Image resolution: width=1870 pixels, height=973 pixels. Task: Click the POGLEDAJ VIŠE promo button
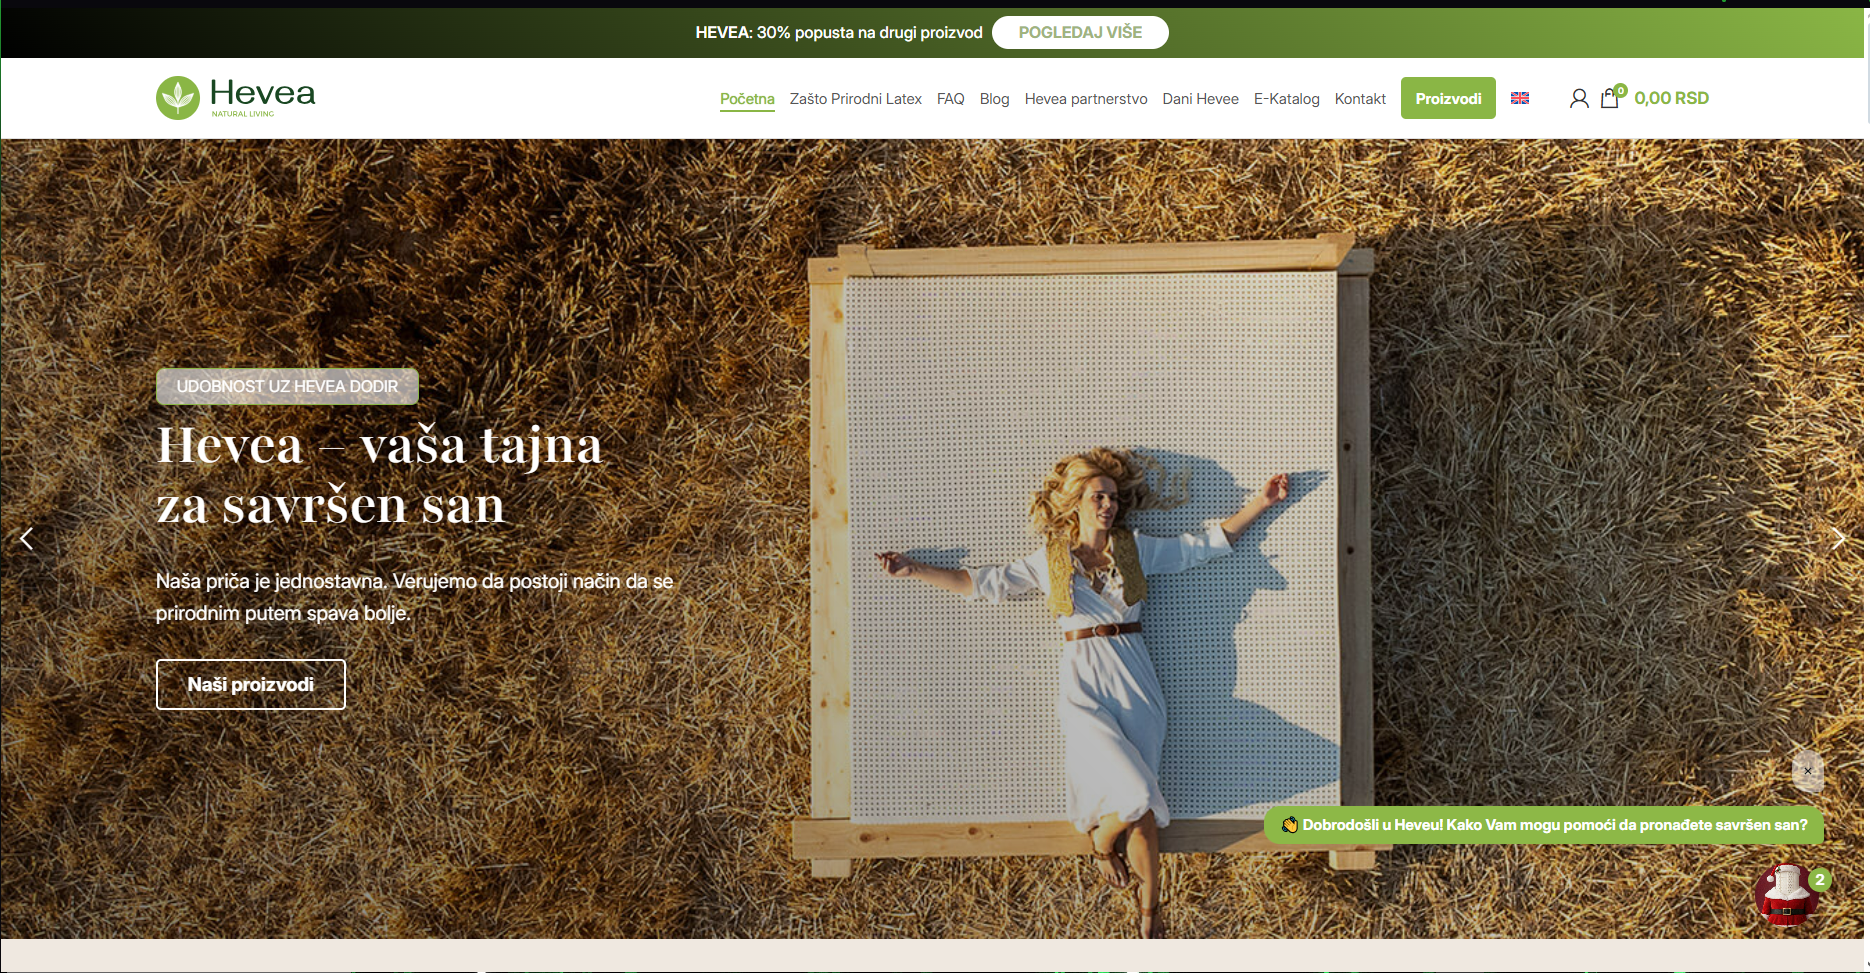(1080, 32)
